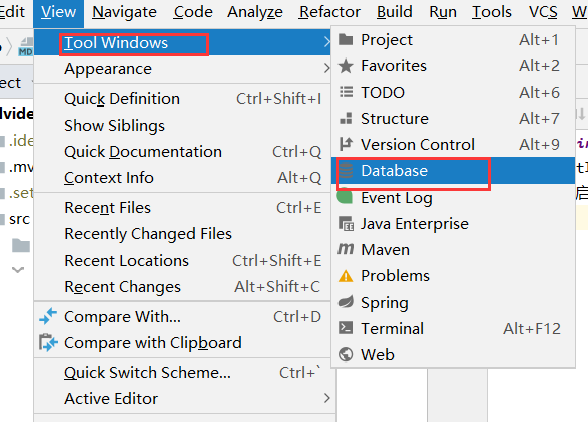Click the Terminal prompt icon
Screen dimensions: 588x422
pyautogui.click(x=346, y=328)
